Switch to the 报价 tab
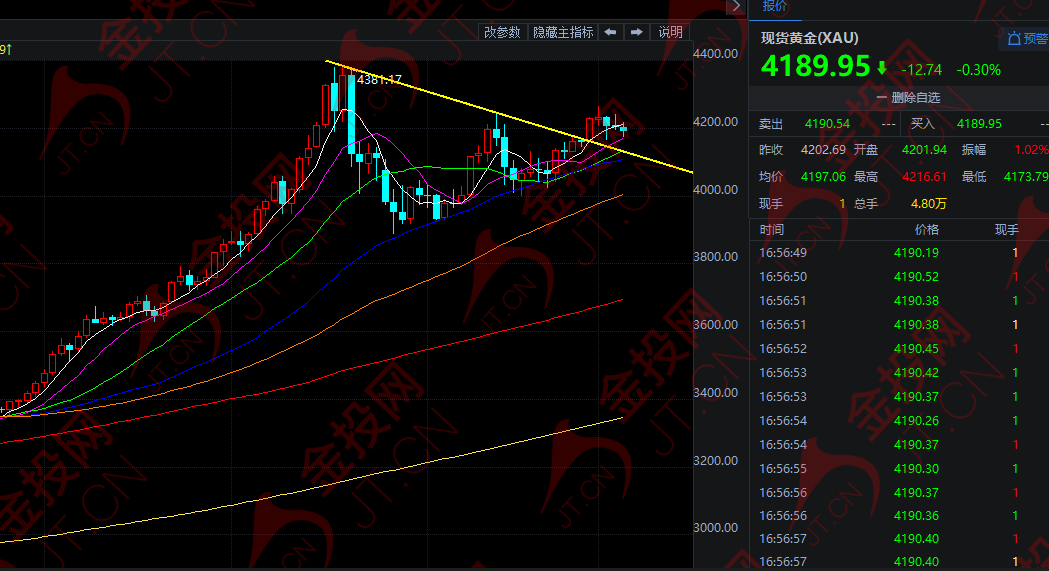This screenshot has height=571, width=1049. click(x=775, y=7)
